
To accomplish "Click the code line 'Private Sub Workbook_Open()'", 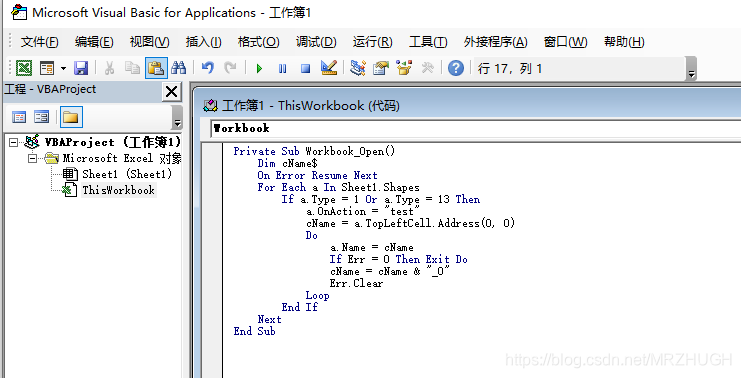I will pos(314,151).
